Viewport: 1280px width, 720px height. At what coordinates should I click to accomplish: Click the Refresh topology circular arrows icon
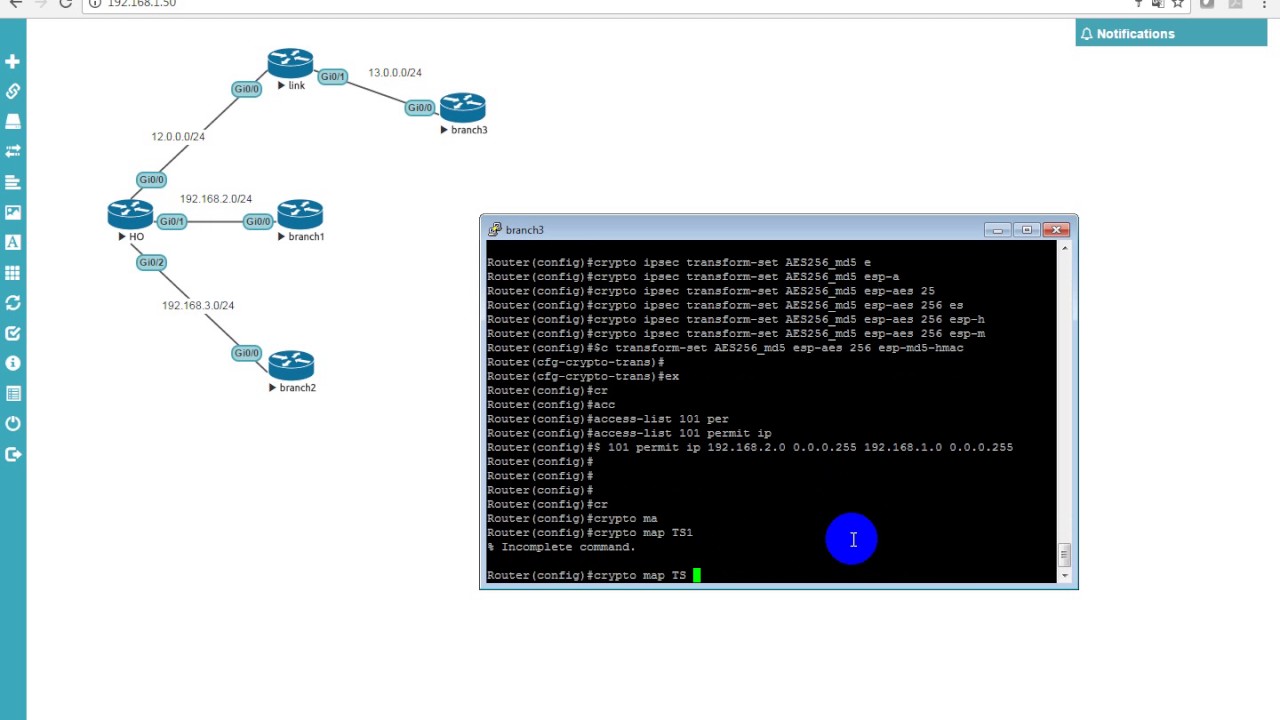pyautogui.click(x=13, y=302)
